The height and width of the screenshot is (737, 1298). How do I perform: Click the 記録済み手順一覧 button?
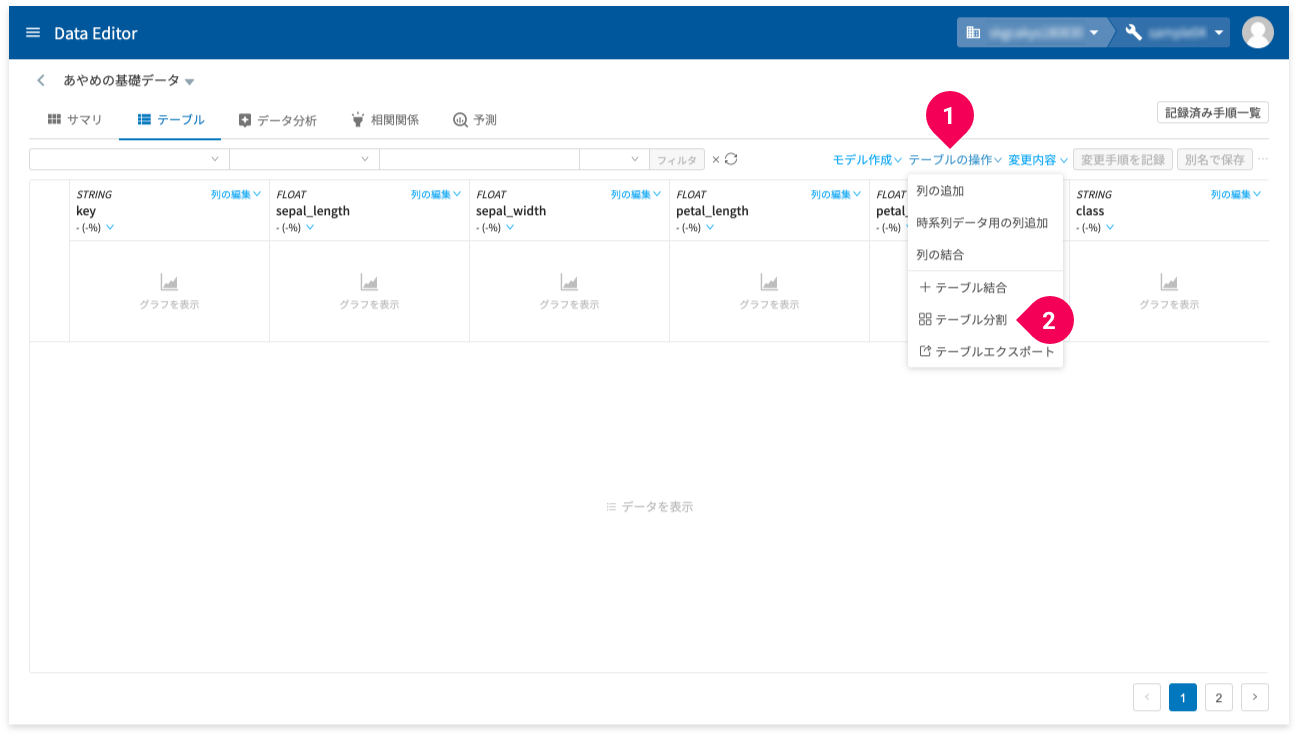click(1212, 112)
